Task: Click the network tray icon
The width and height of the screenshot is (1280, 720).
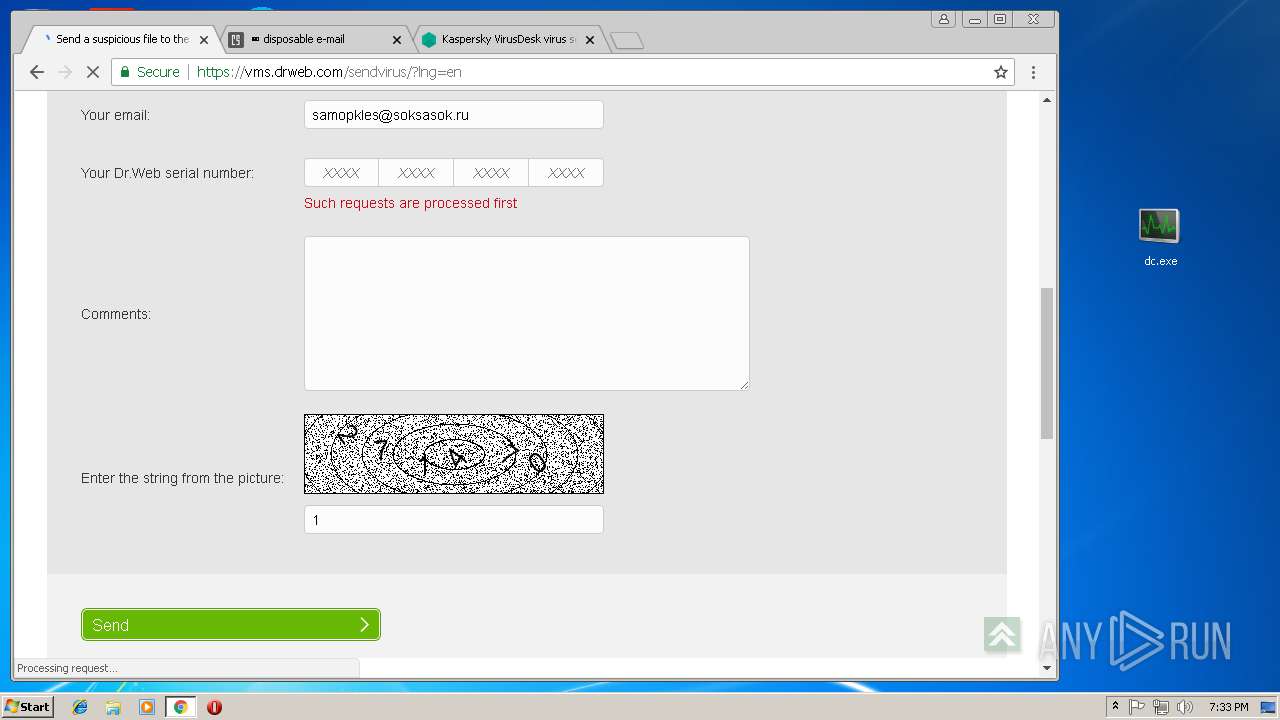Action: click(1161, 707)
